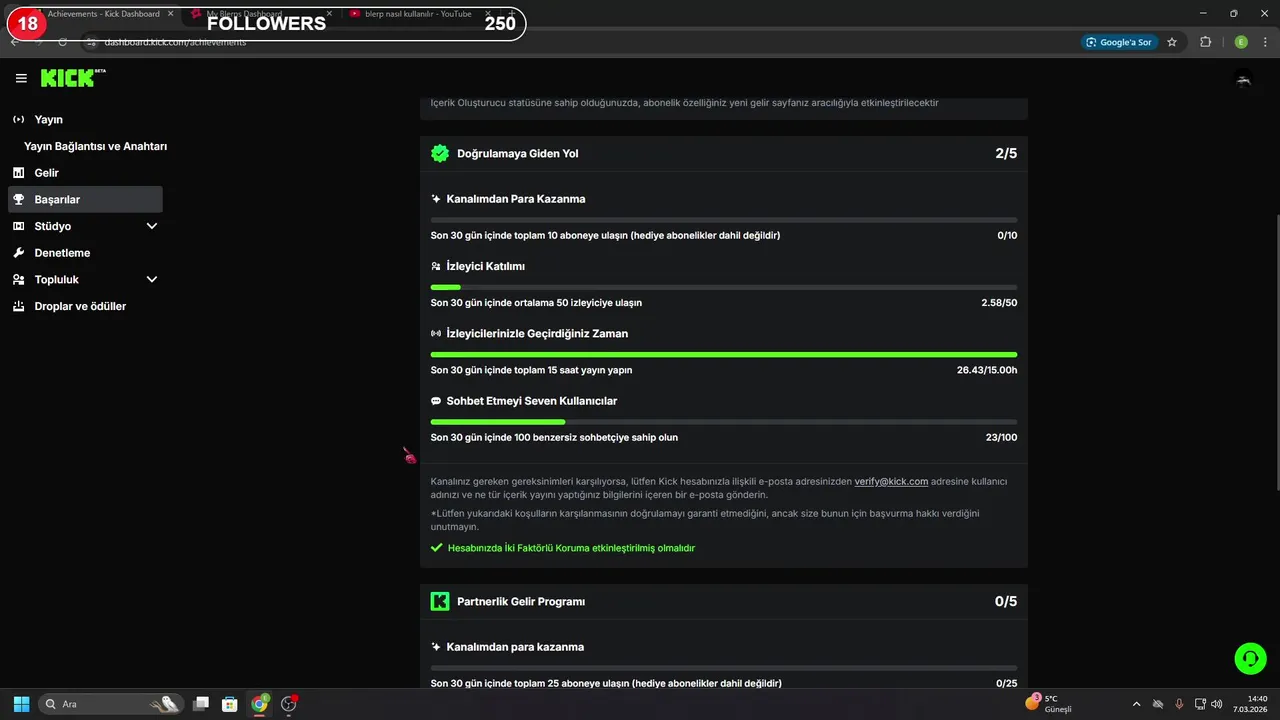Open the green support chat bubble

[x=1250, y=657]
